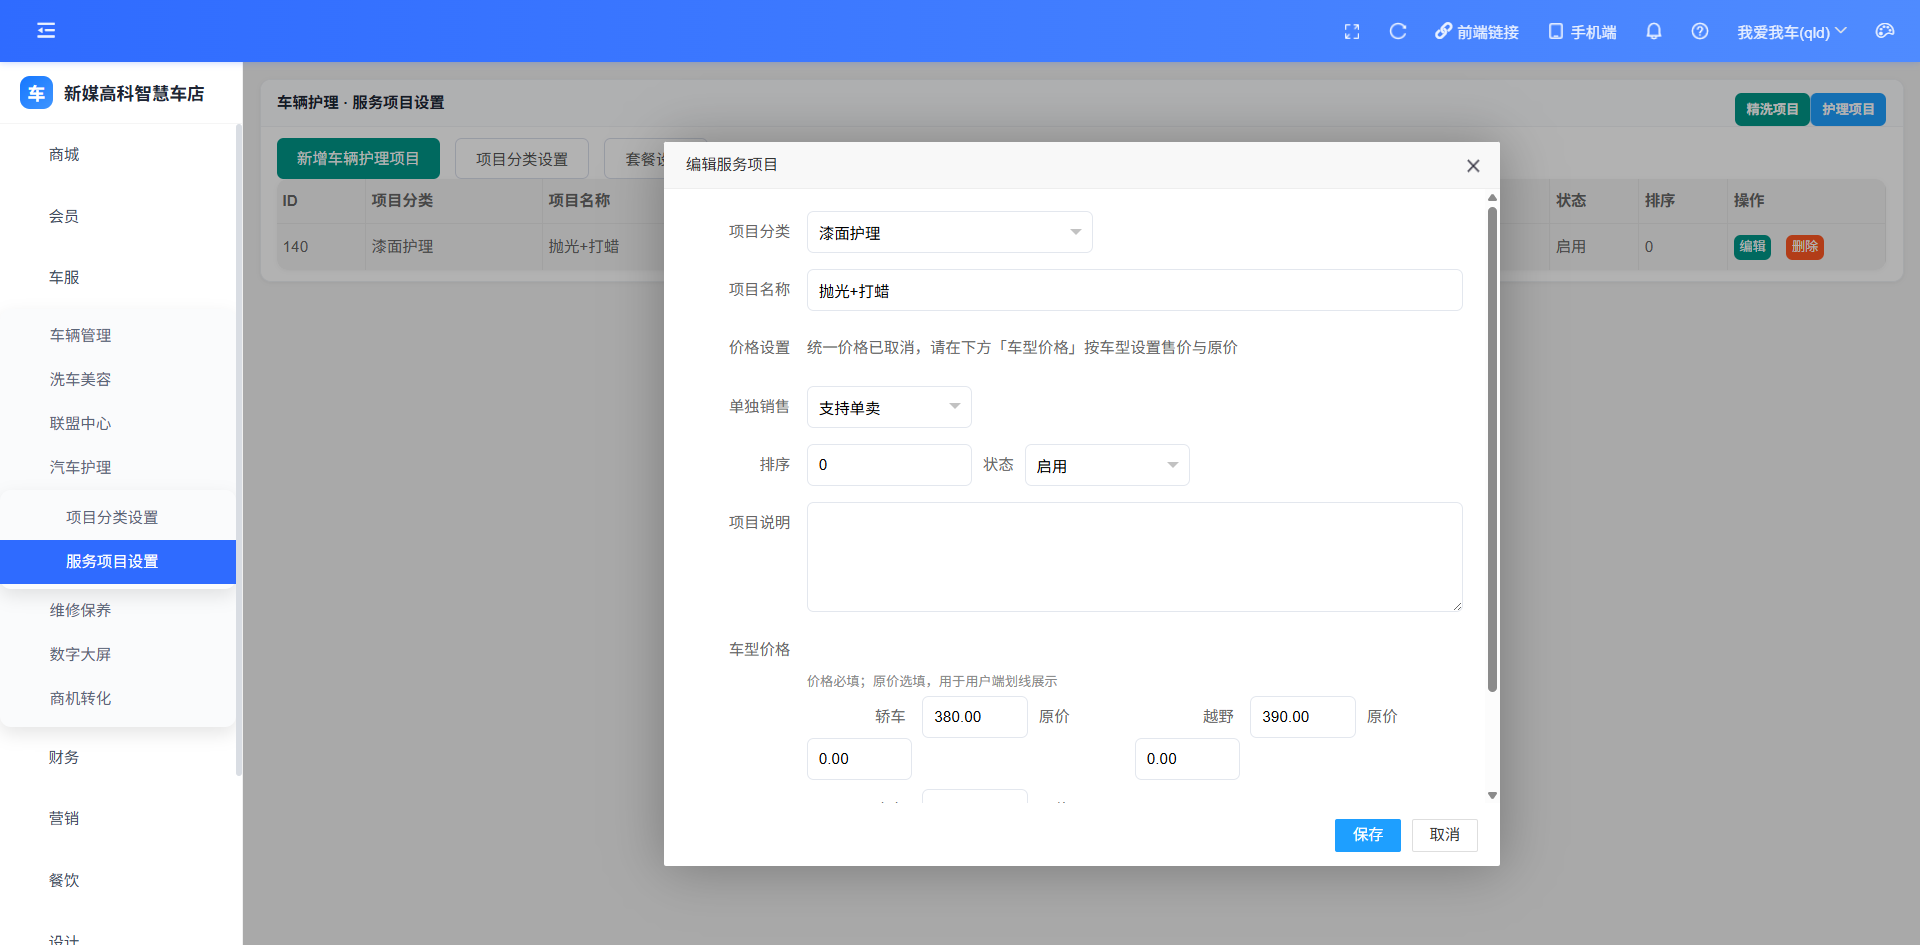Open 项目分类设置 button in toolbar
Viewport: 1920px width, 945px height.
tap(522, 159)
